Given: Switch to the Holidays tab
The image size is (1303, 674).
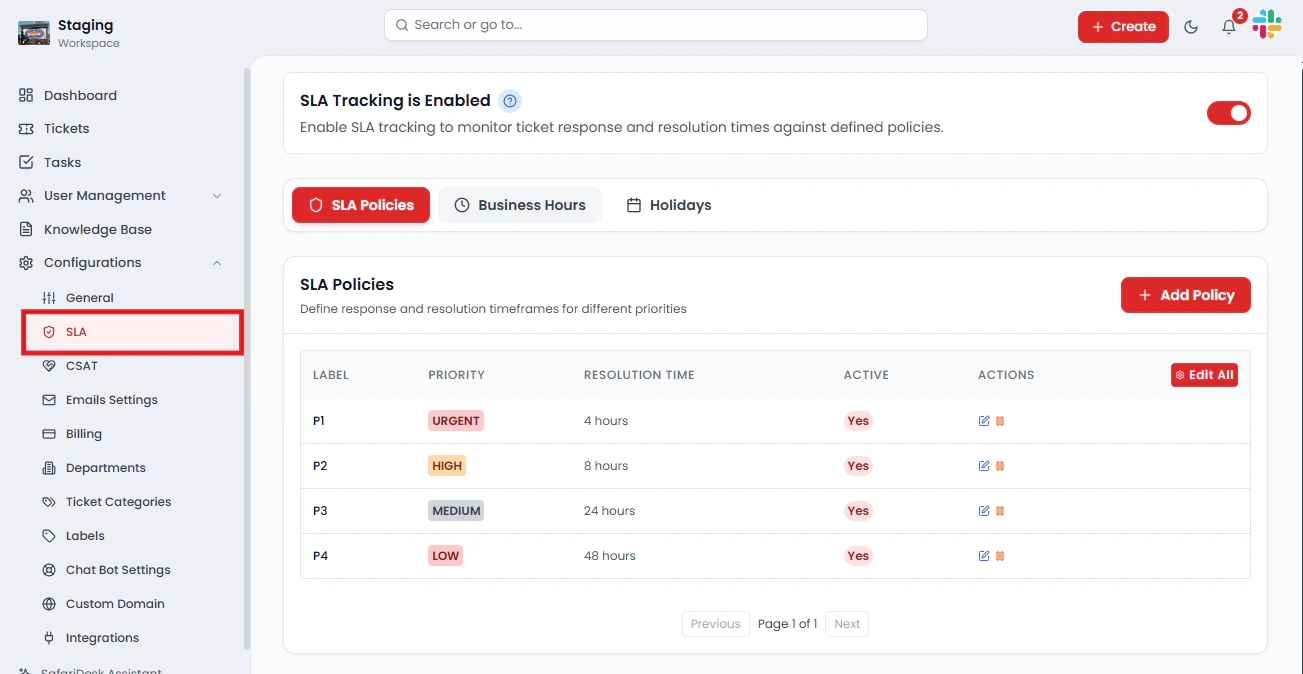Looking at the screenshot, I should 669,205.
